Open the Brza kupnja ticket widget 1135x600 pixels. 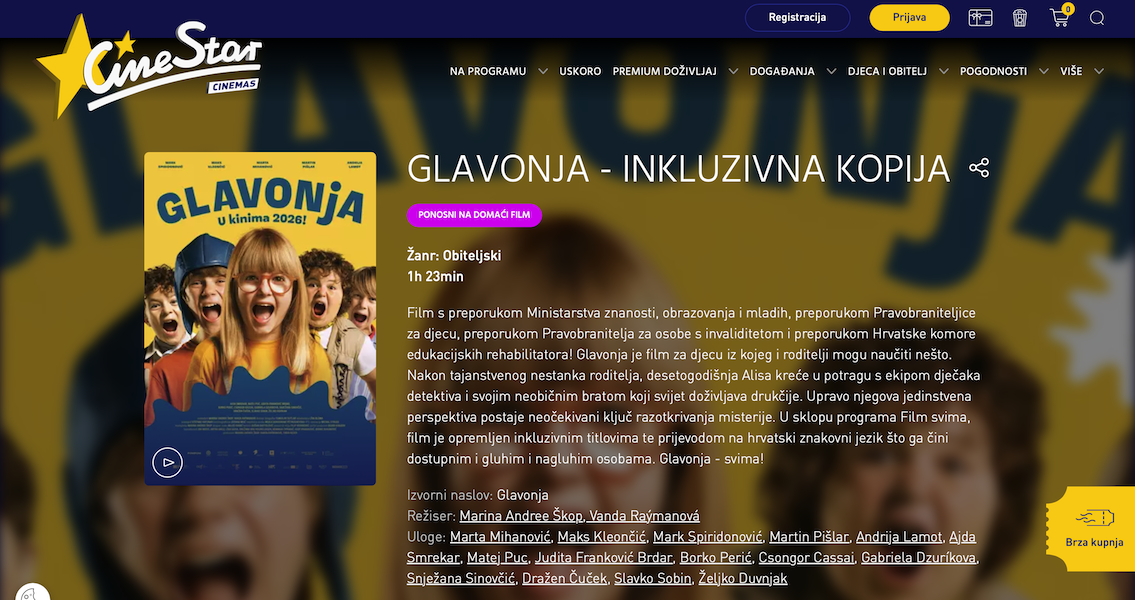[1091, 528]
